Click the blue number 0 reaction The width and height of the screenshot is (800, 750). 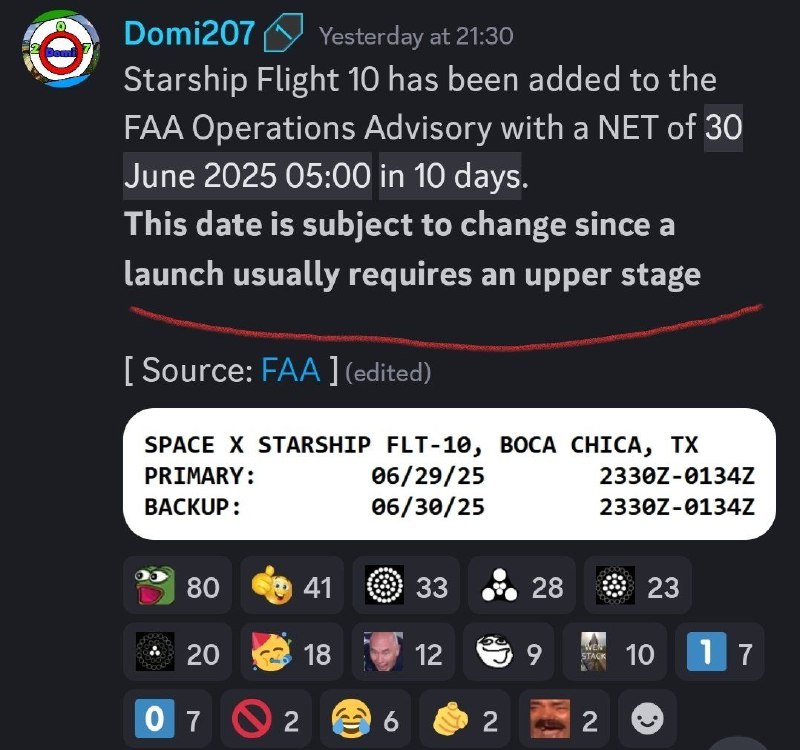point(167,719)
